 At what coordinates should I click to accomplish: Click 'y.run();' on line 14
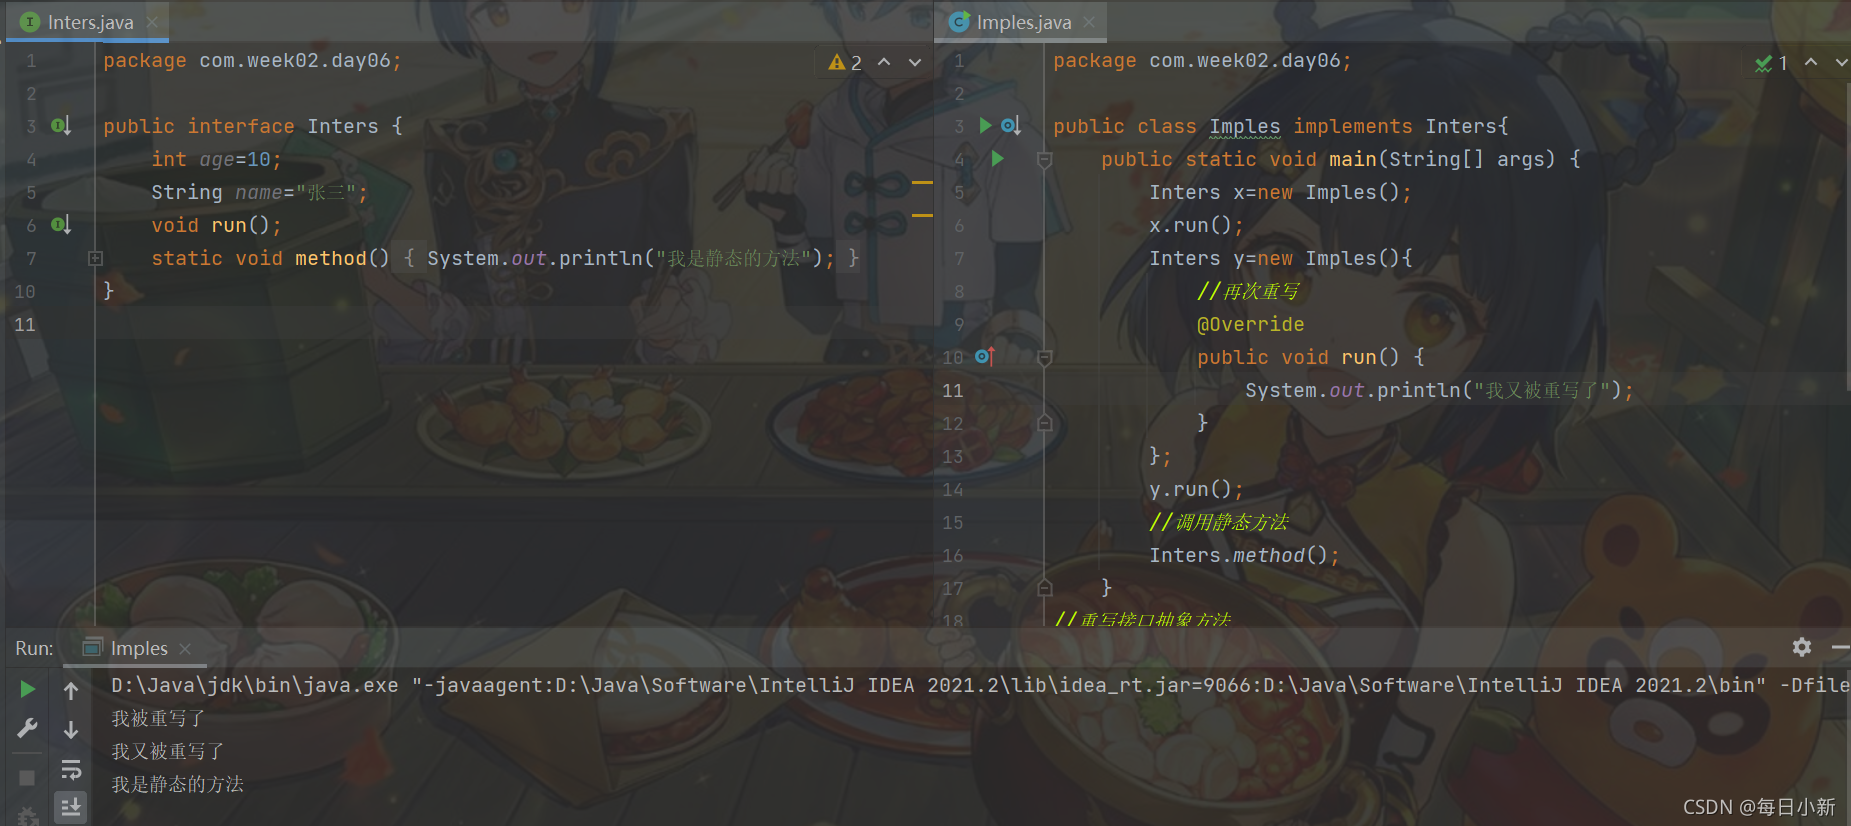(1196, 489)
